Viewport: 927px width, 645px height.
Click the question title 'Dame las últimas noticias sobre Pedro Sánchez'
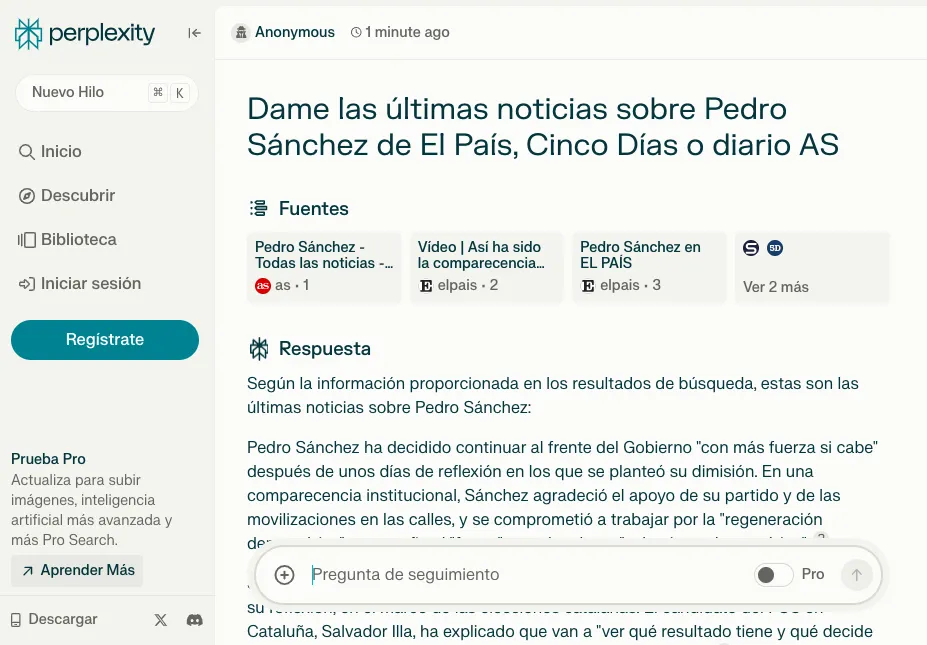[x=543, y=127]
